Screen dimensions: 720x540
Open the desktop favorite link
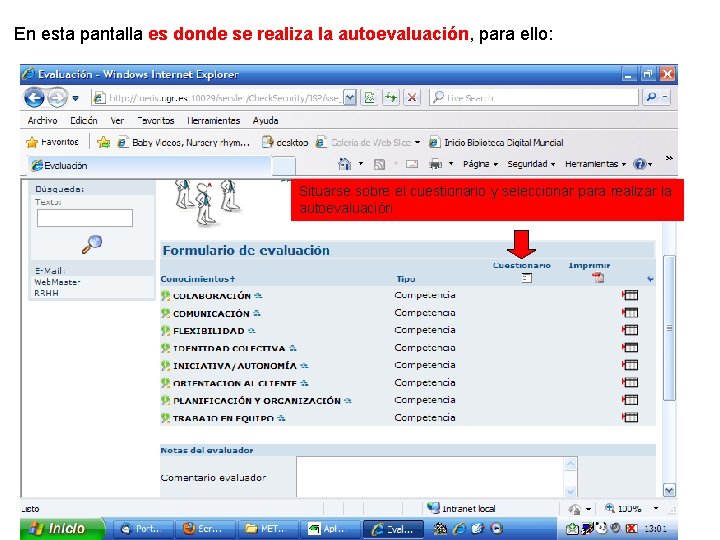[285, 143]
